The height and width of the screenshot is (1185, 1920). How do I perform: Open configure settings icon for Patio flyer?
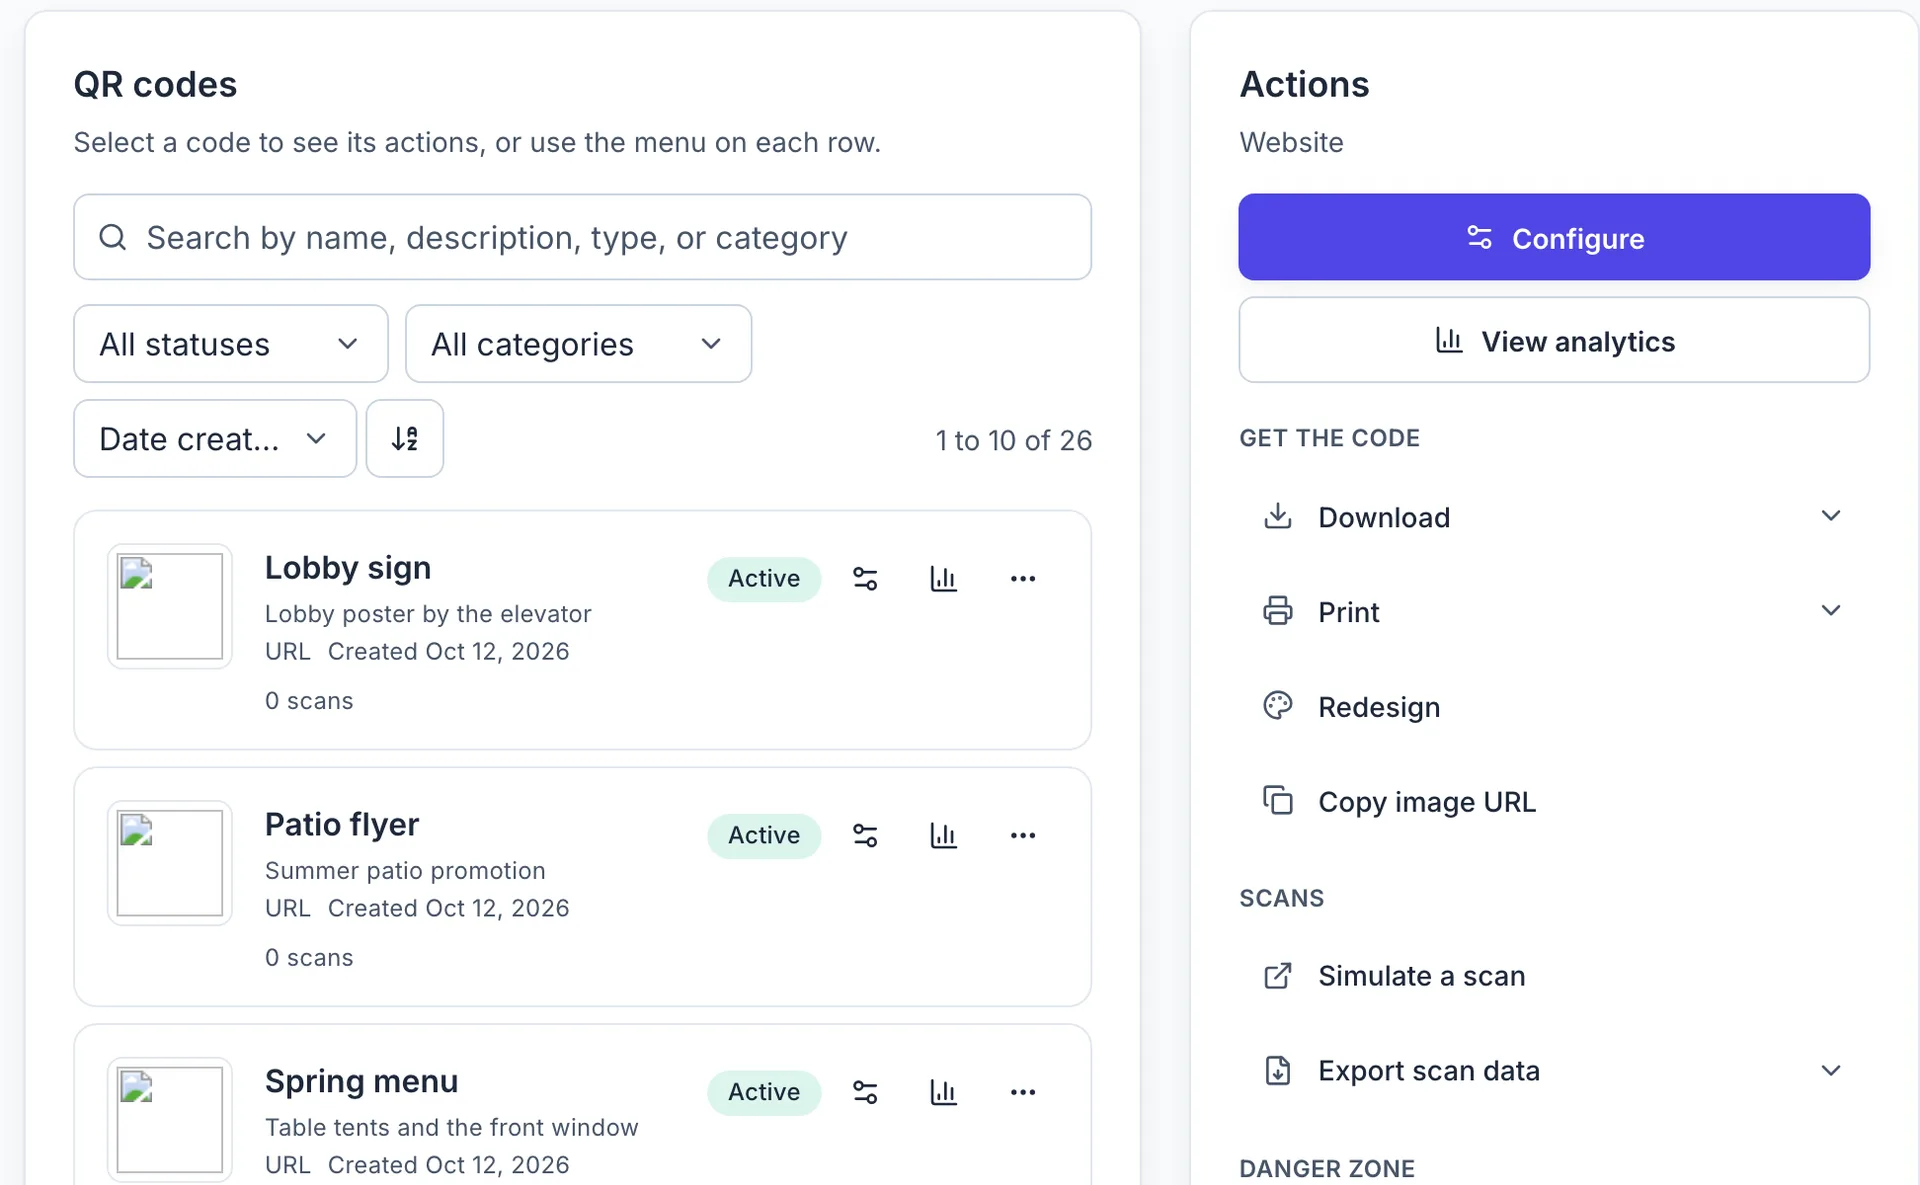[865, 836]
